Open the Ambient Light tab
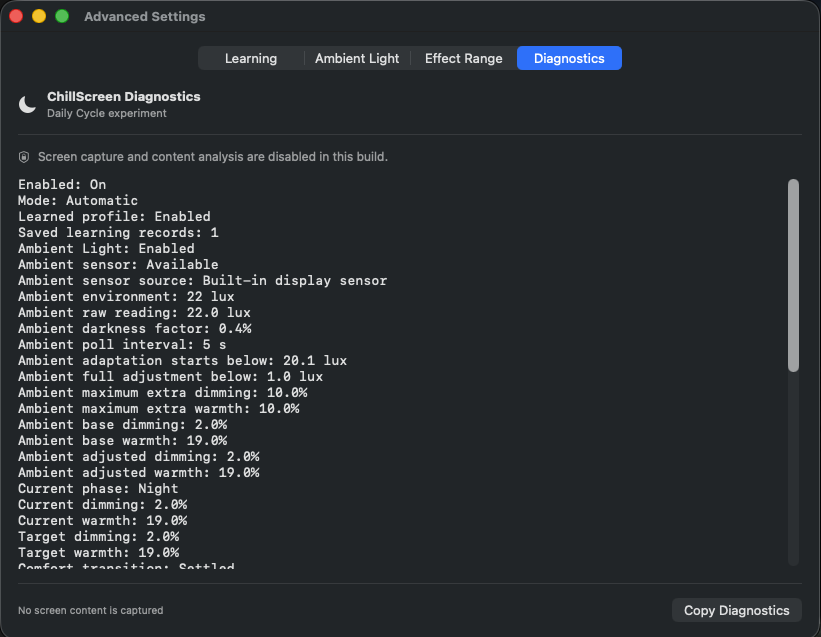The height and width of the screenshot is (637, 821). 357,58
